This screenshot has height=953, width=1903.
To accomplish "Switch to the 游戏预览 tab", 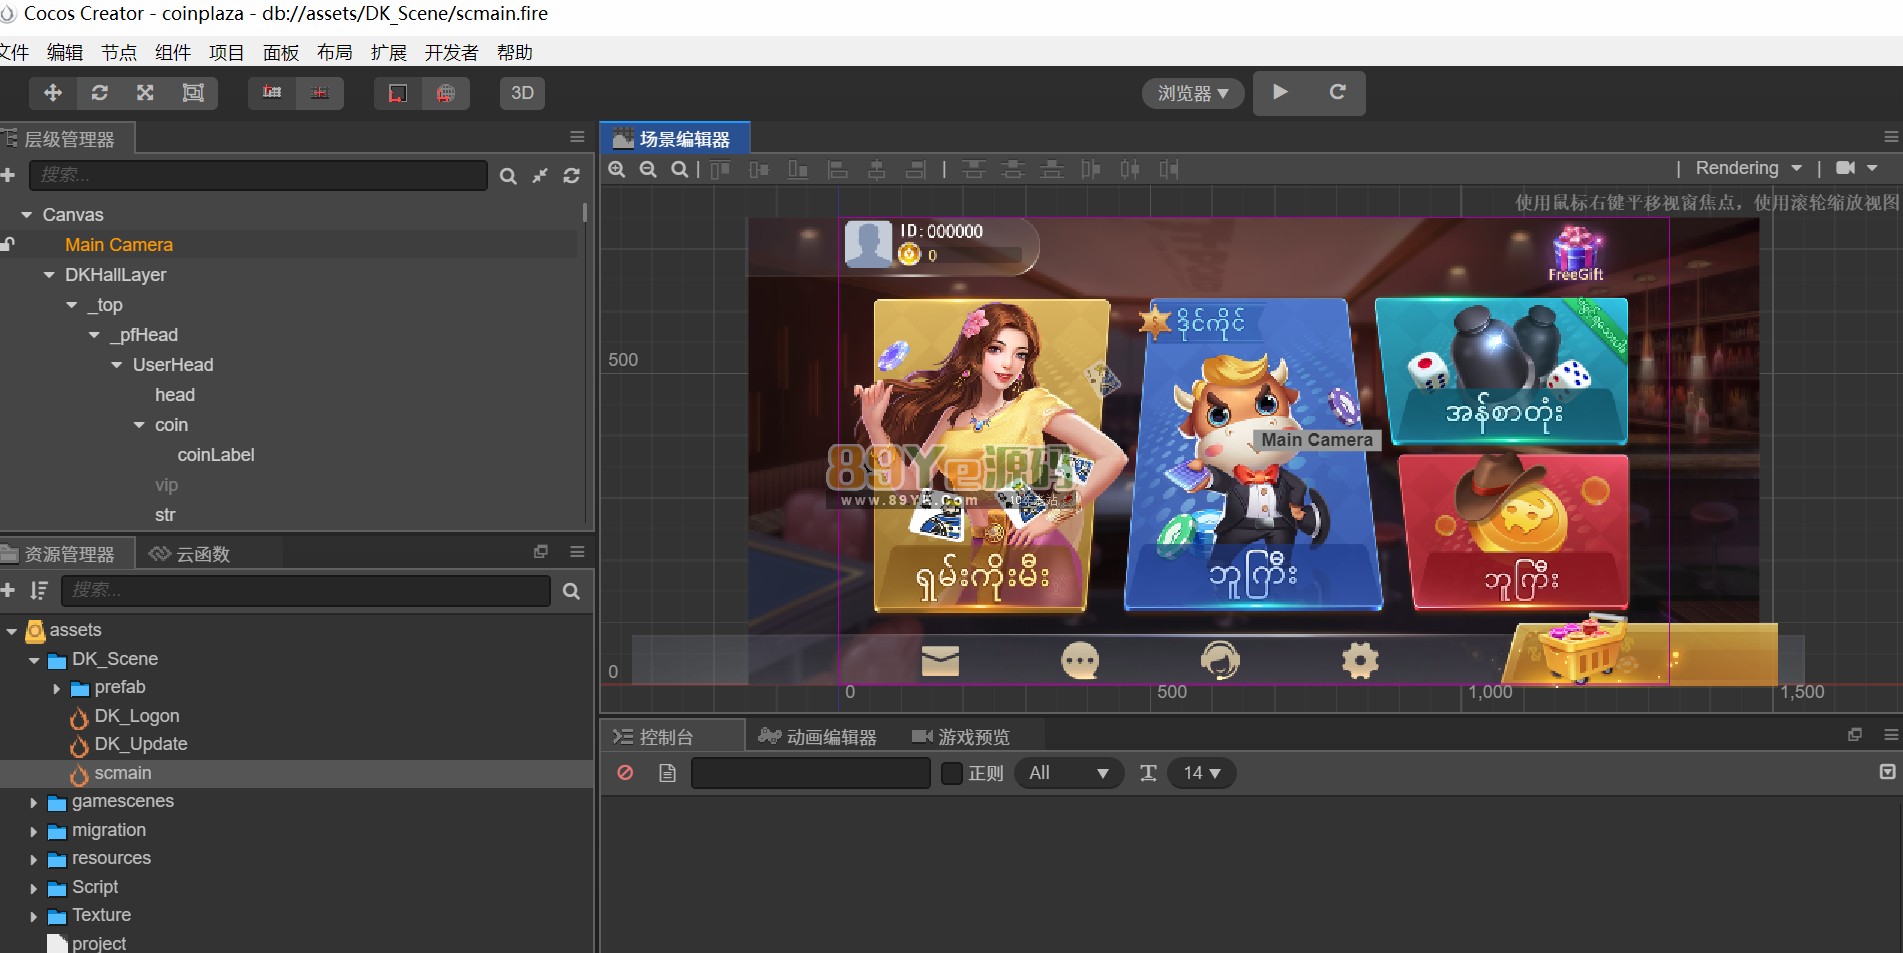I will click(x=961, y=737).
